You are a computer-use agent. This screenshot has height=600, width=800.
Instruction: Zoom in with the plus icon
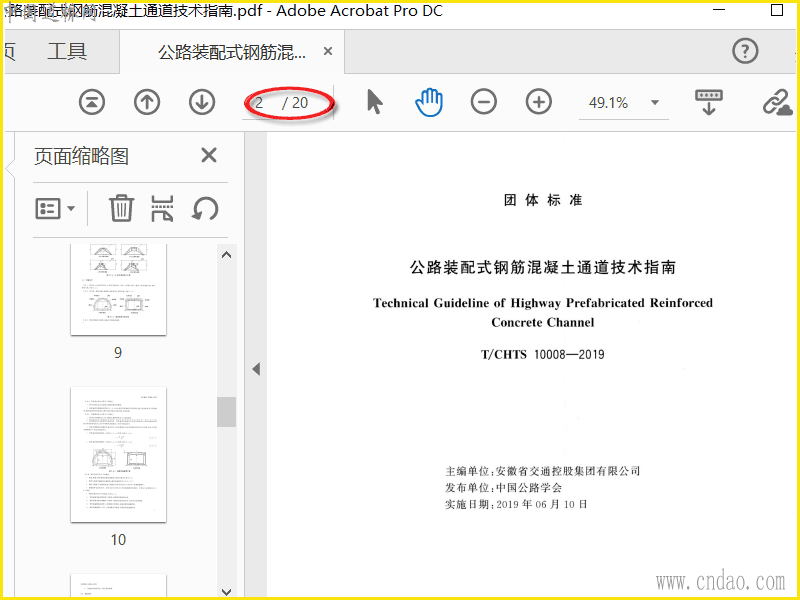(x=539, y=102)
